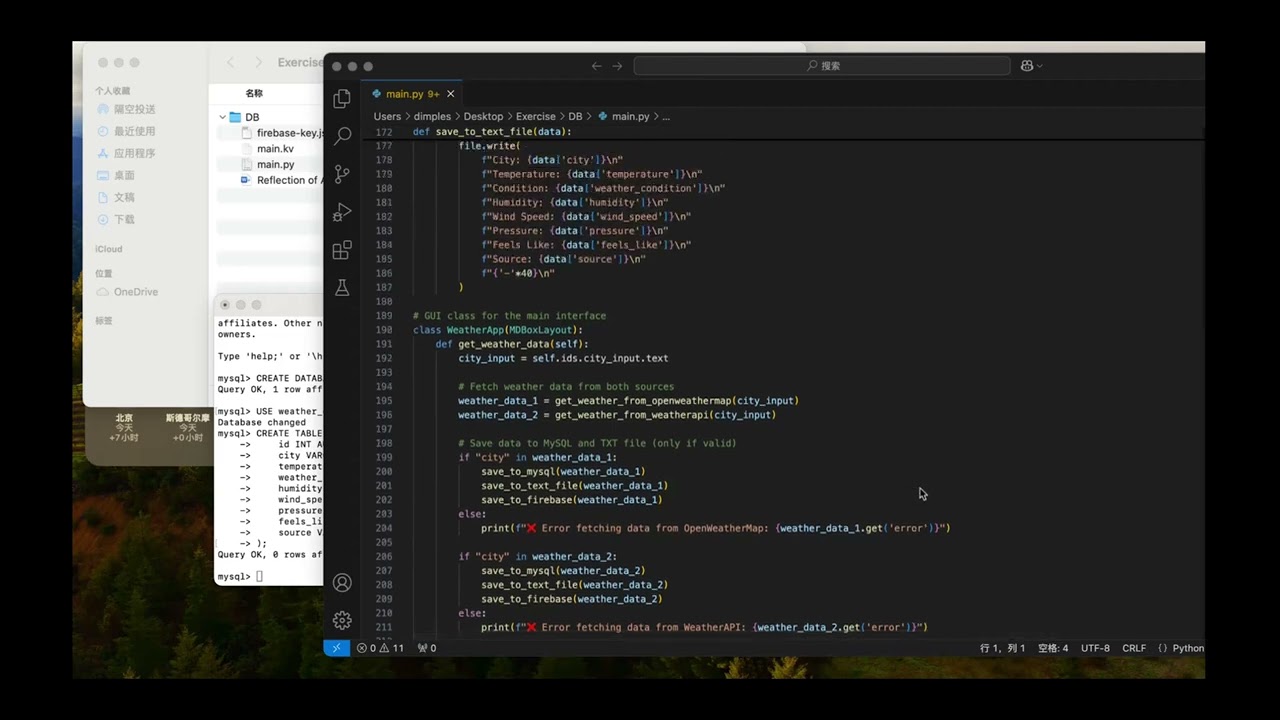Change file encoding UTF-8
Image resolution: width=1280 pixels, height=720 pixels.
[1095, 648]
